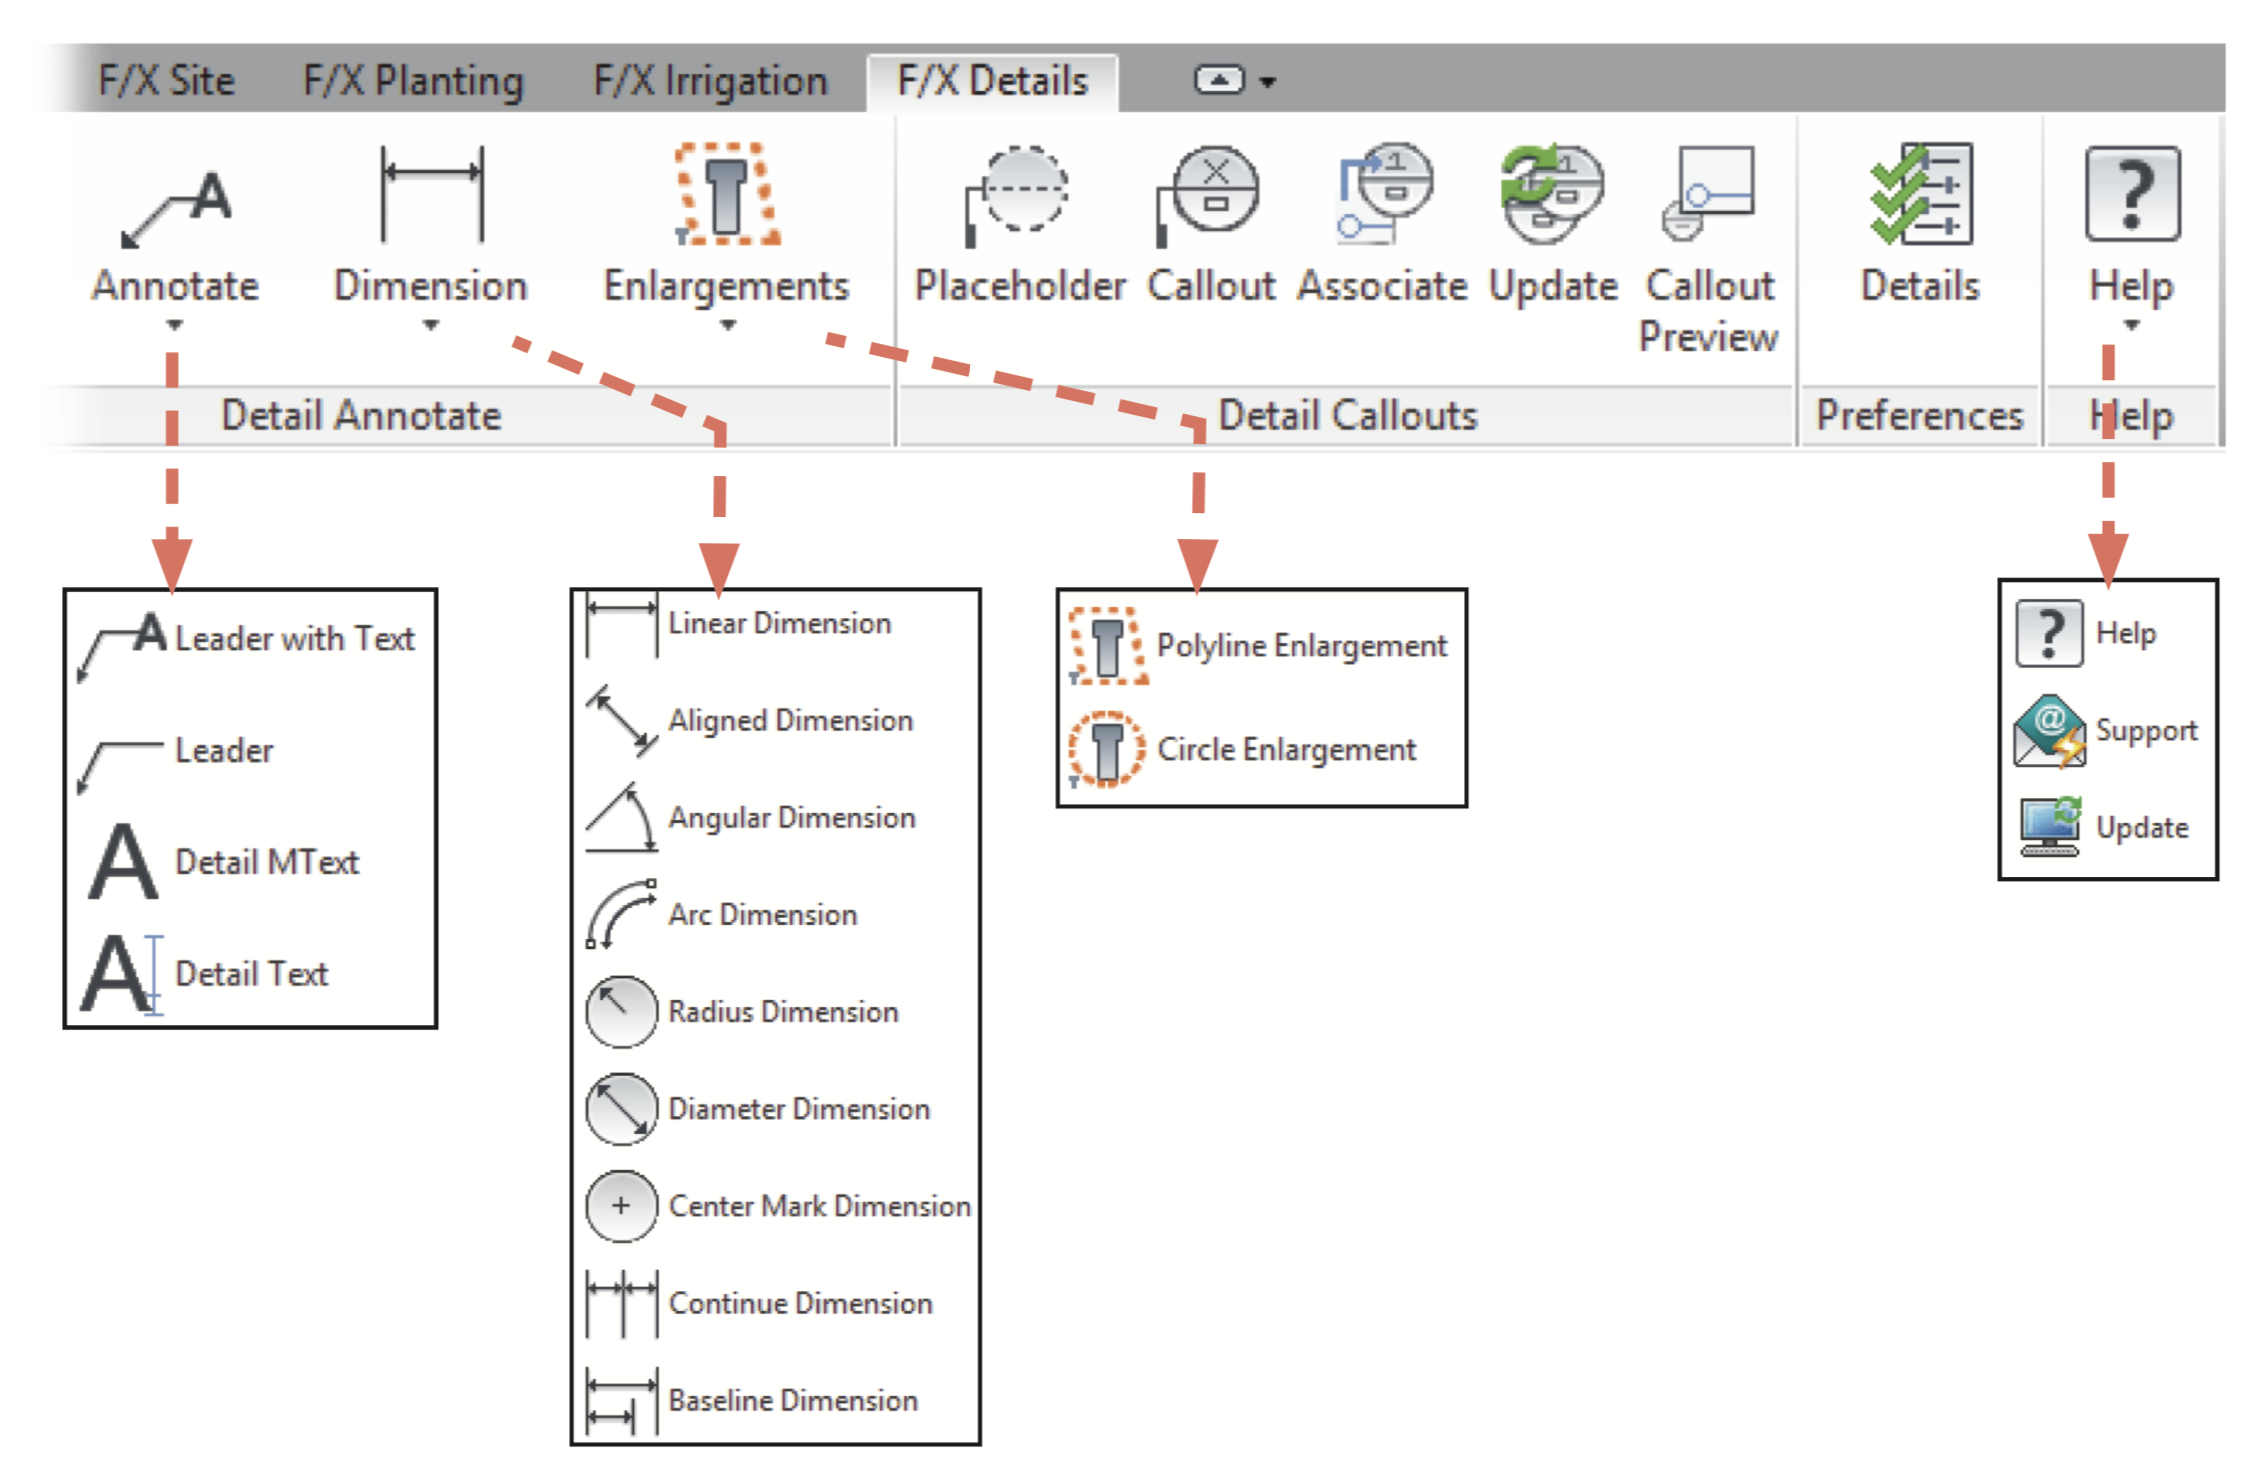The width and height of the screenshot is (2264, 1468).
Task: Expand the Annotate dropdown arrow
Action: coord(175,325)
